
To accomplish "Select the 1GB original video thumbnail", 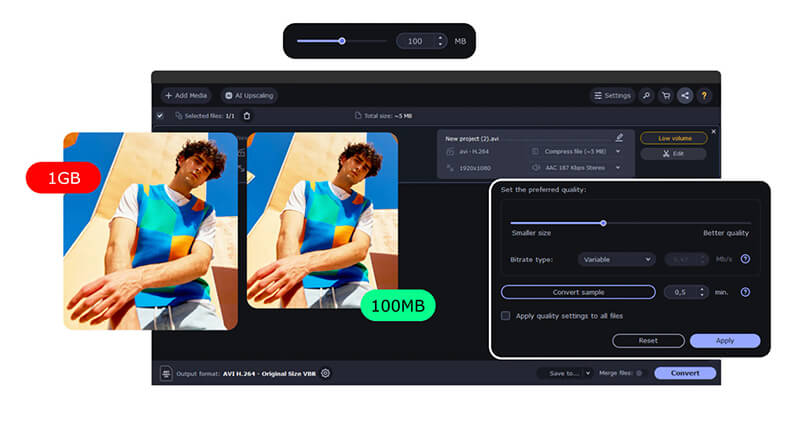I will click(151, 231).
